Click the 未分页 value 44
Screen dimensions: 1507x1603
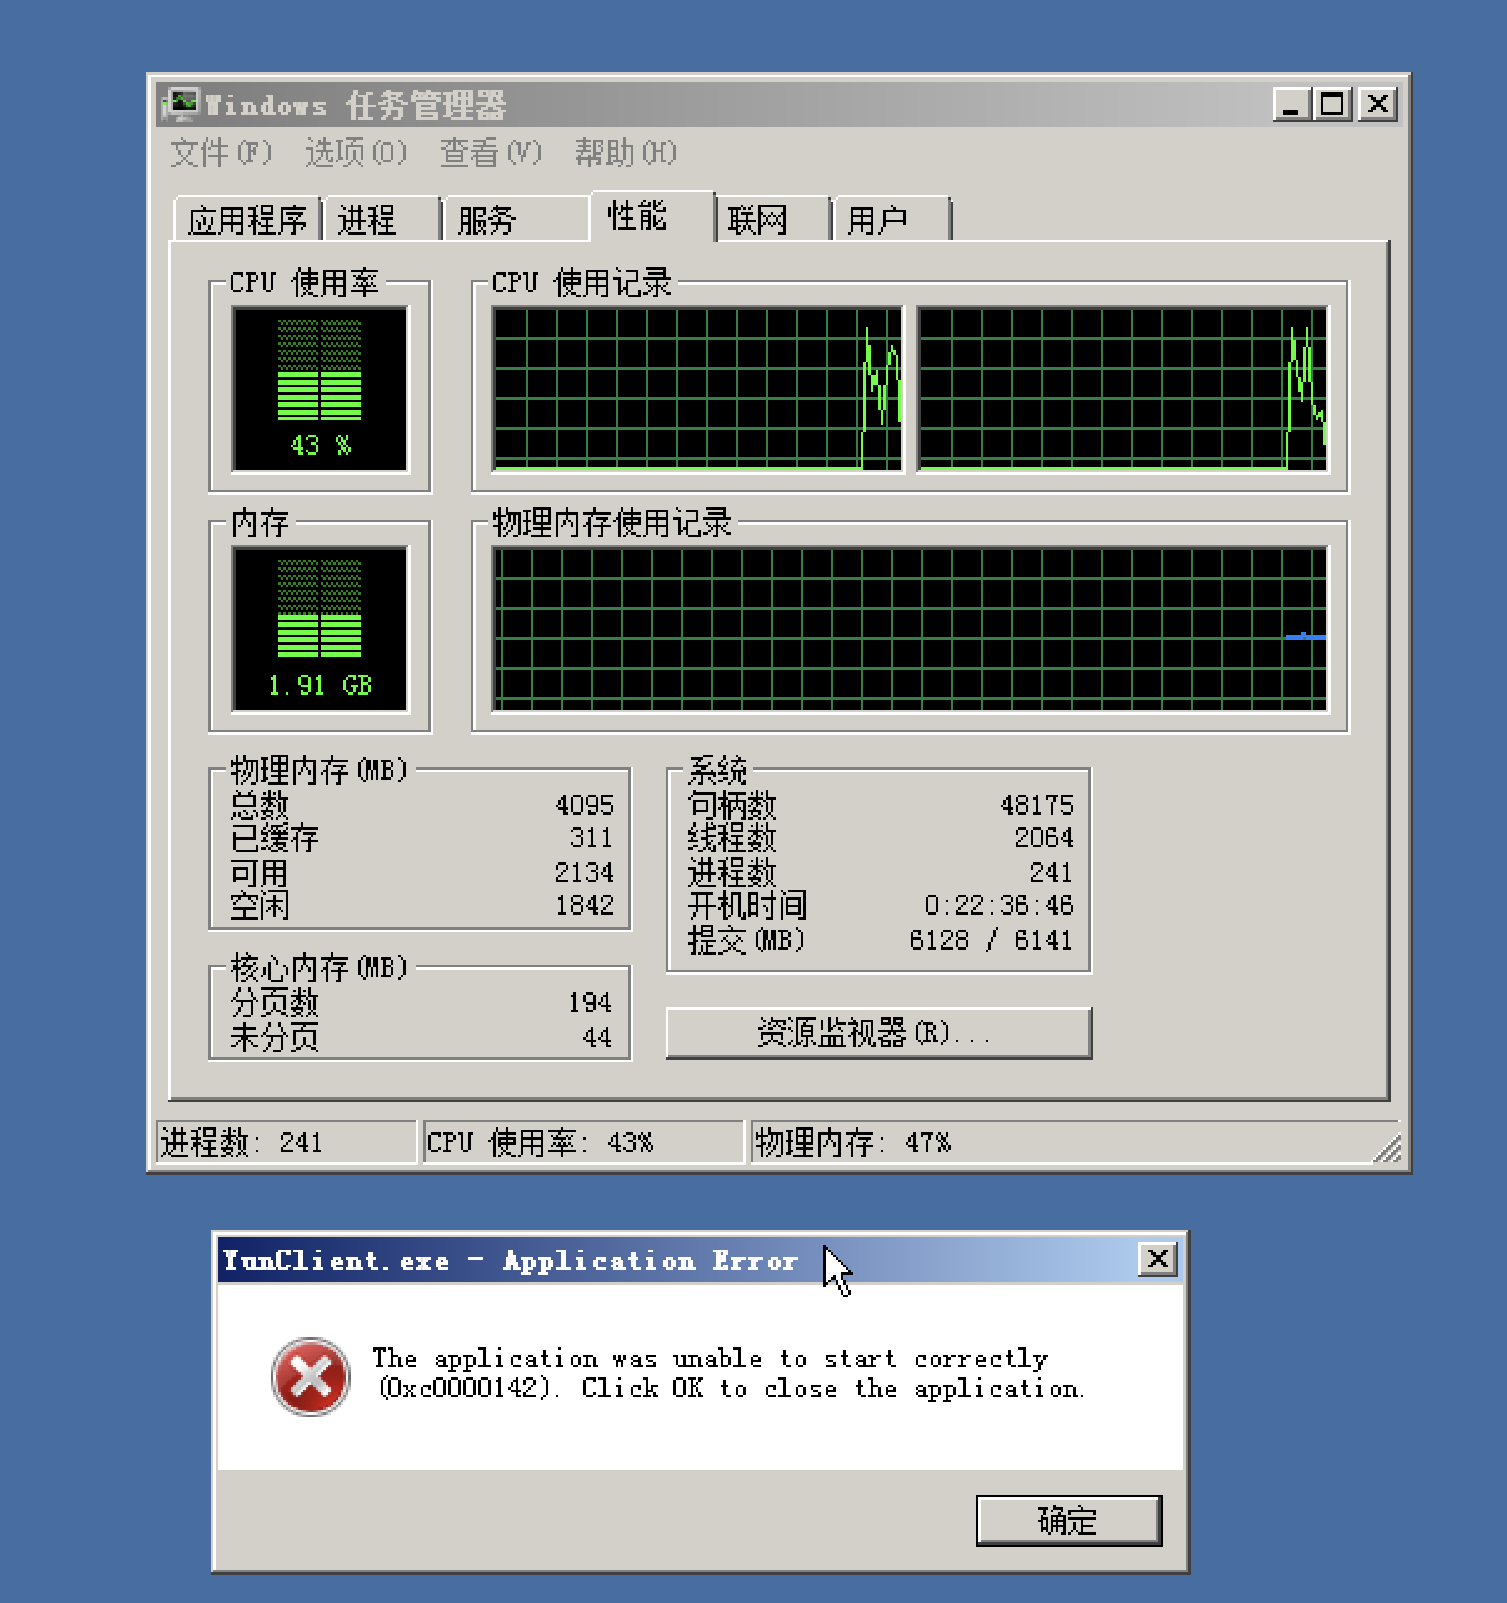pos(597,1037)
